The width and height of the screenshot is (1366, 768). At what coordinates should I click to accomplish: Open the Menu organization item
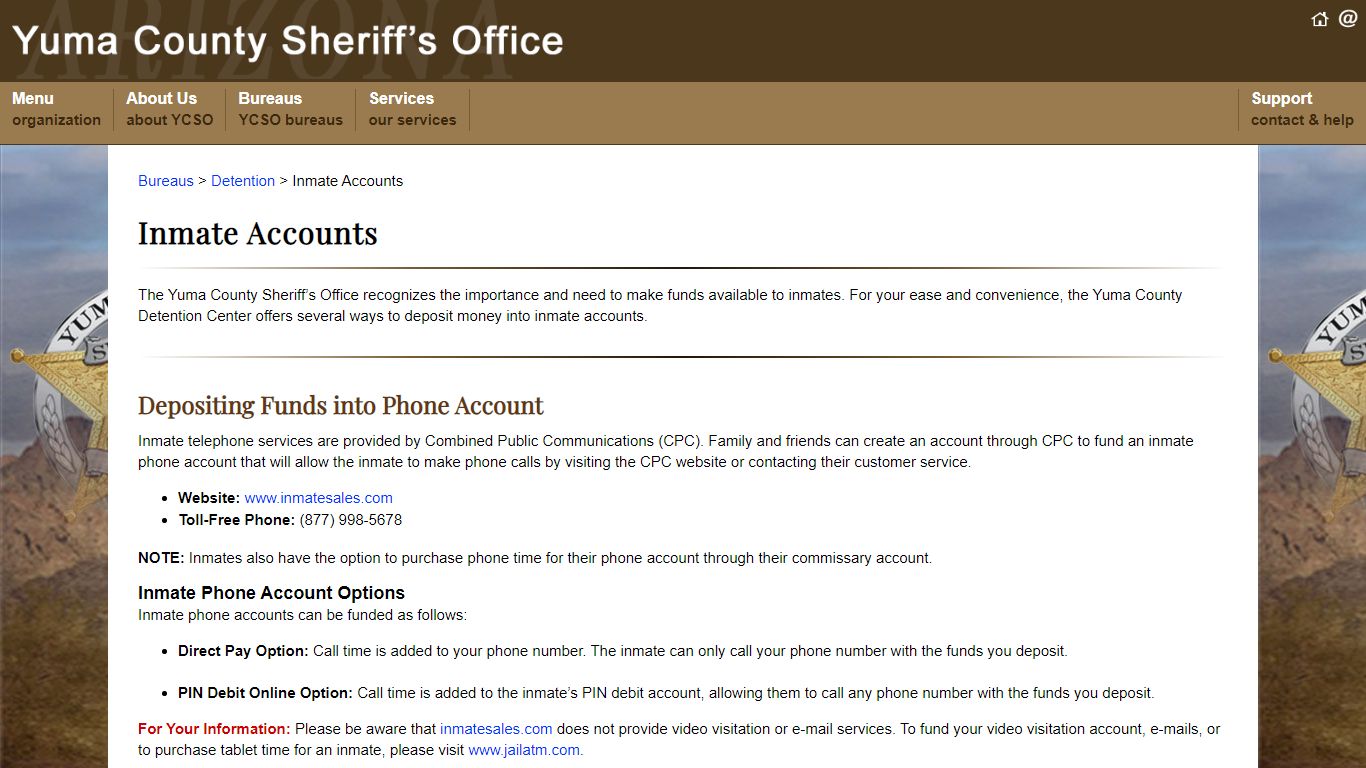[x=56, y=109]
